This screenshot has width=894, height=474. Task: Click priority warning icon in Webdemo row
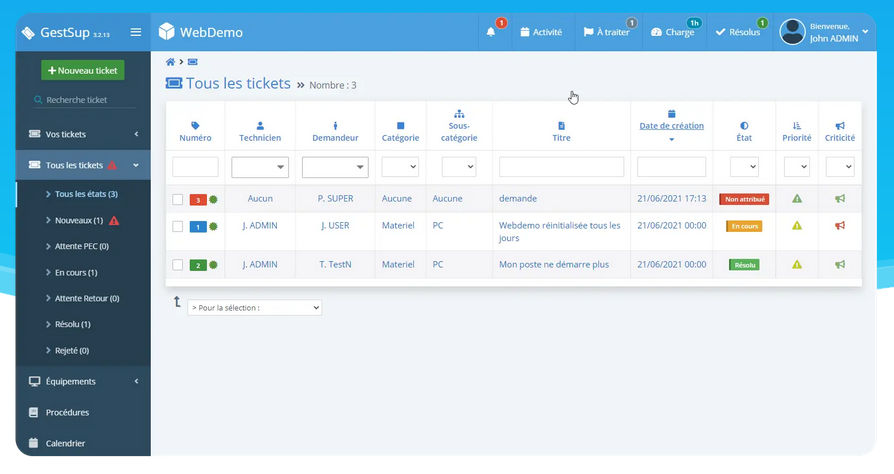797,225
